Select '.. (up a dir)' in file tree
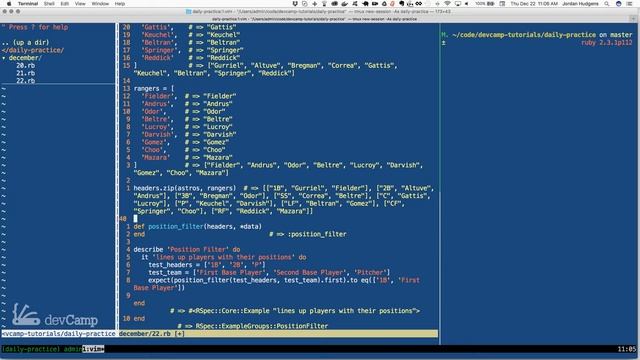 pos(25,42)
